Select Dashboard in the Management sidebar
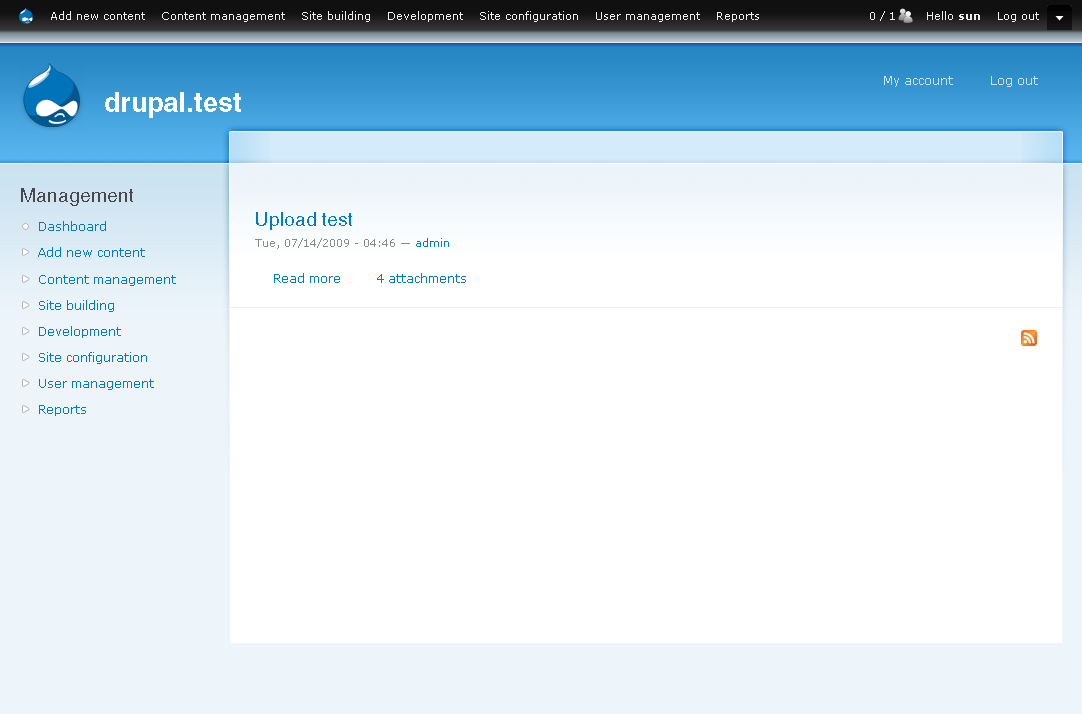Image resolution: width=1082 pixels, height=714 pixels. pos(72,226)
